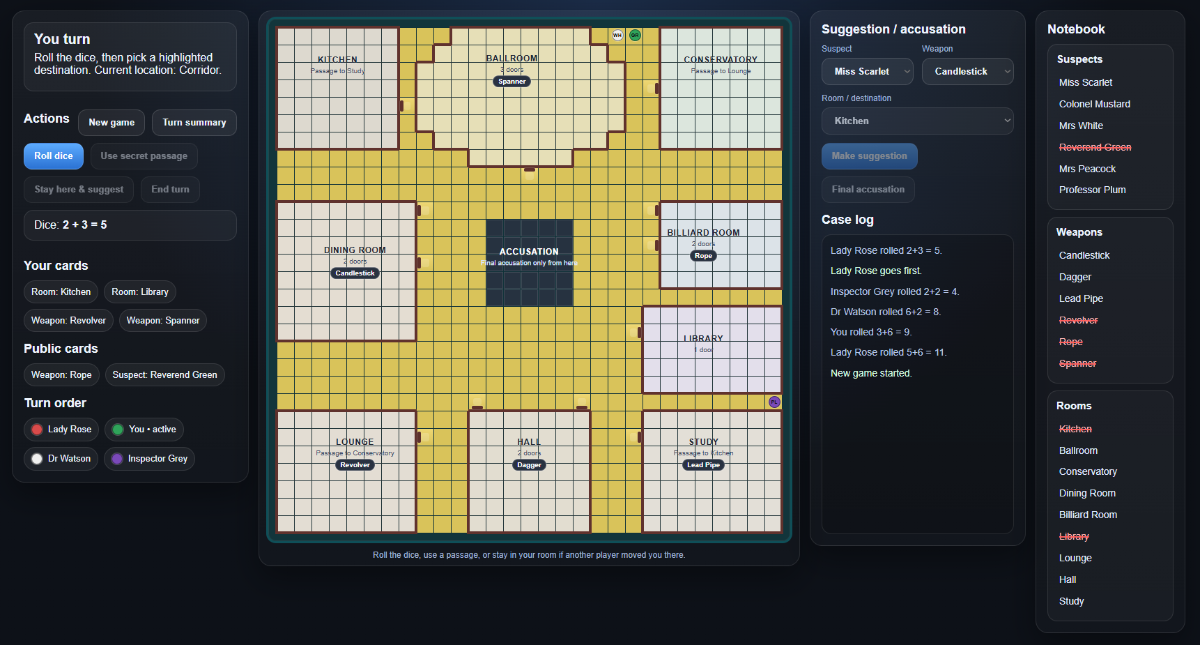1200x645 pixels.
Task: Click the Spanner weapon marker in Ballroom
Action: pos(511,81)
